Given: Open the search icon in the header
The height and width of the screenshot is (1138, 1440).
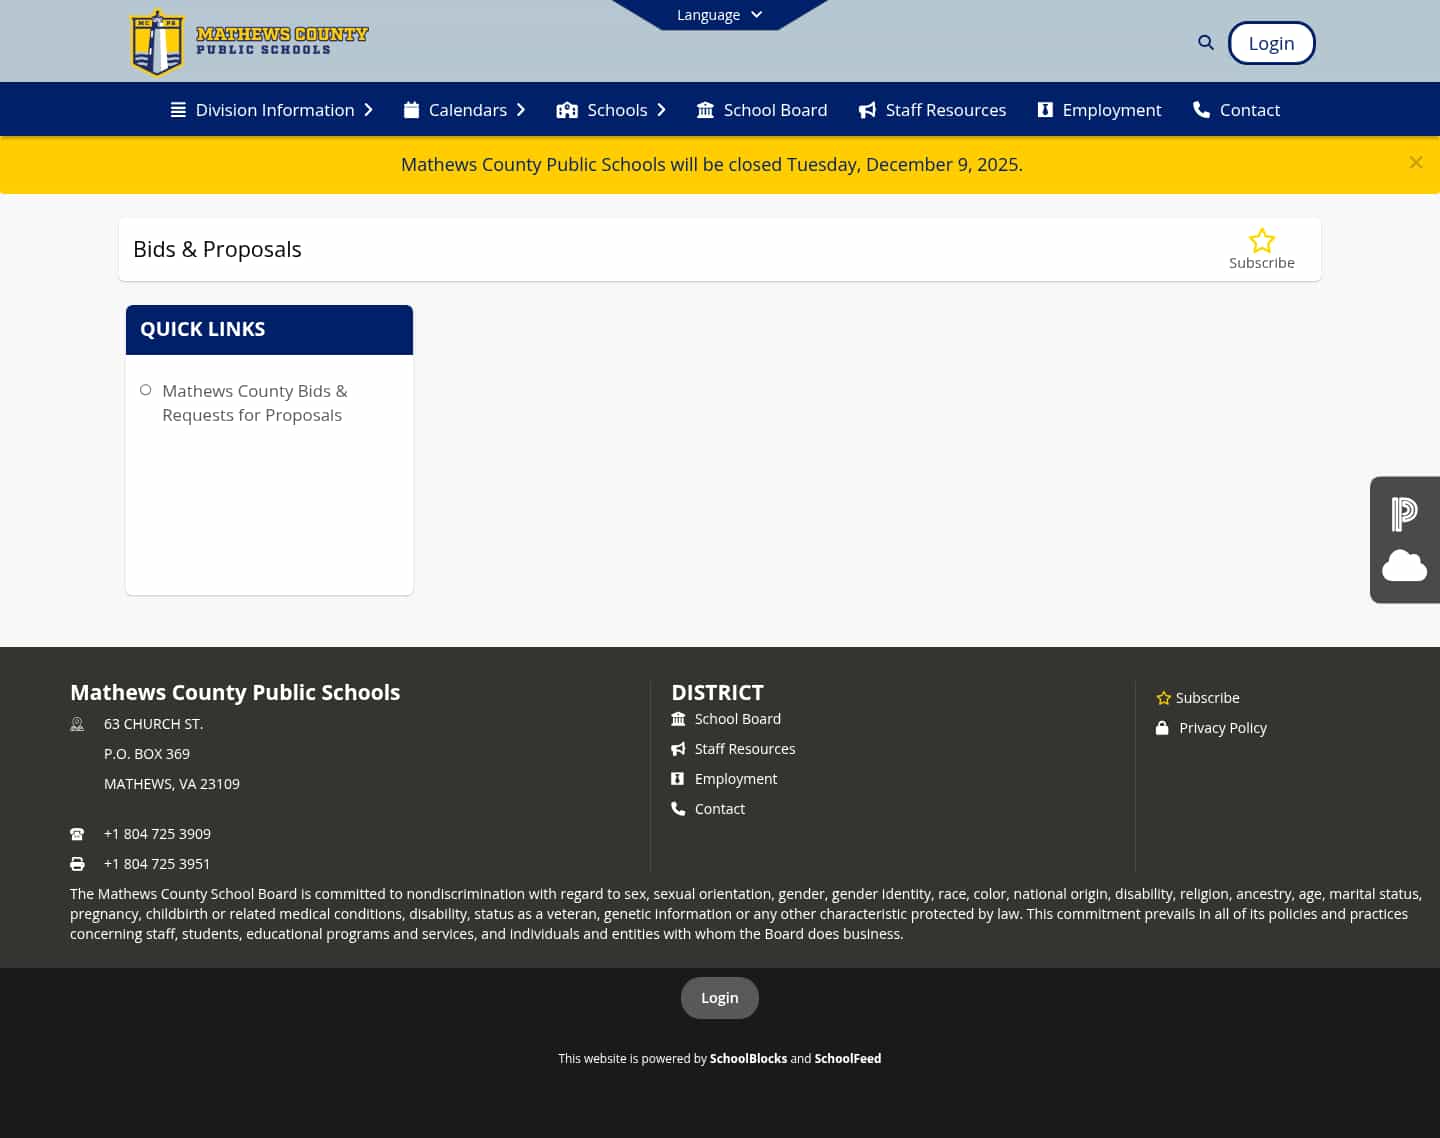Looking at the screenshot, I should 1205,42.
